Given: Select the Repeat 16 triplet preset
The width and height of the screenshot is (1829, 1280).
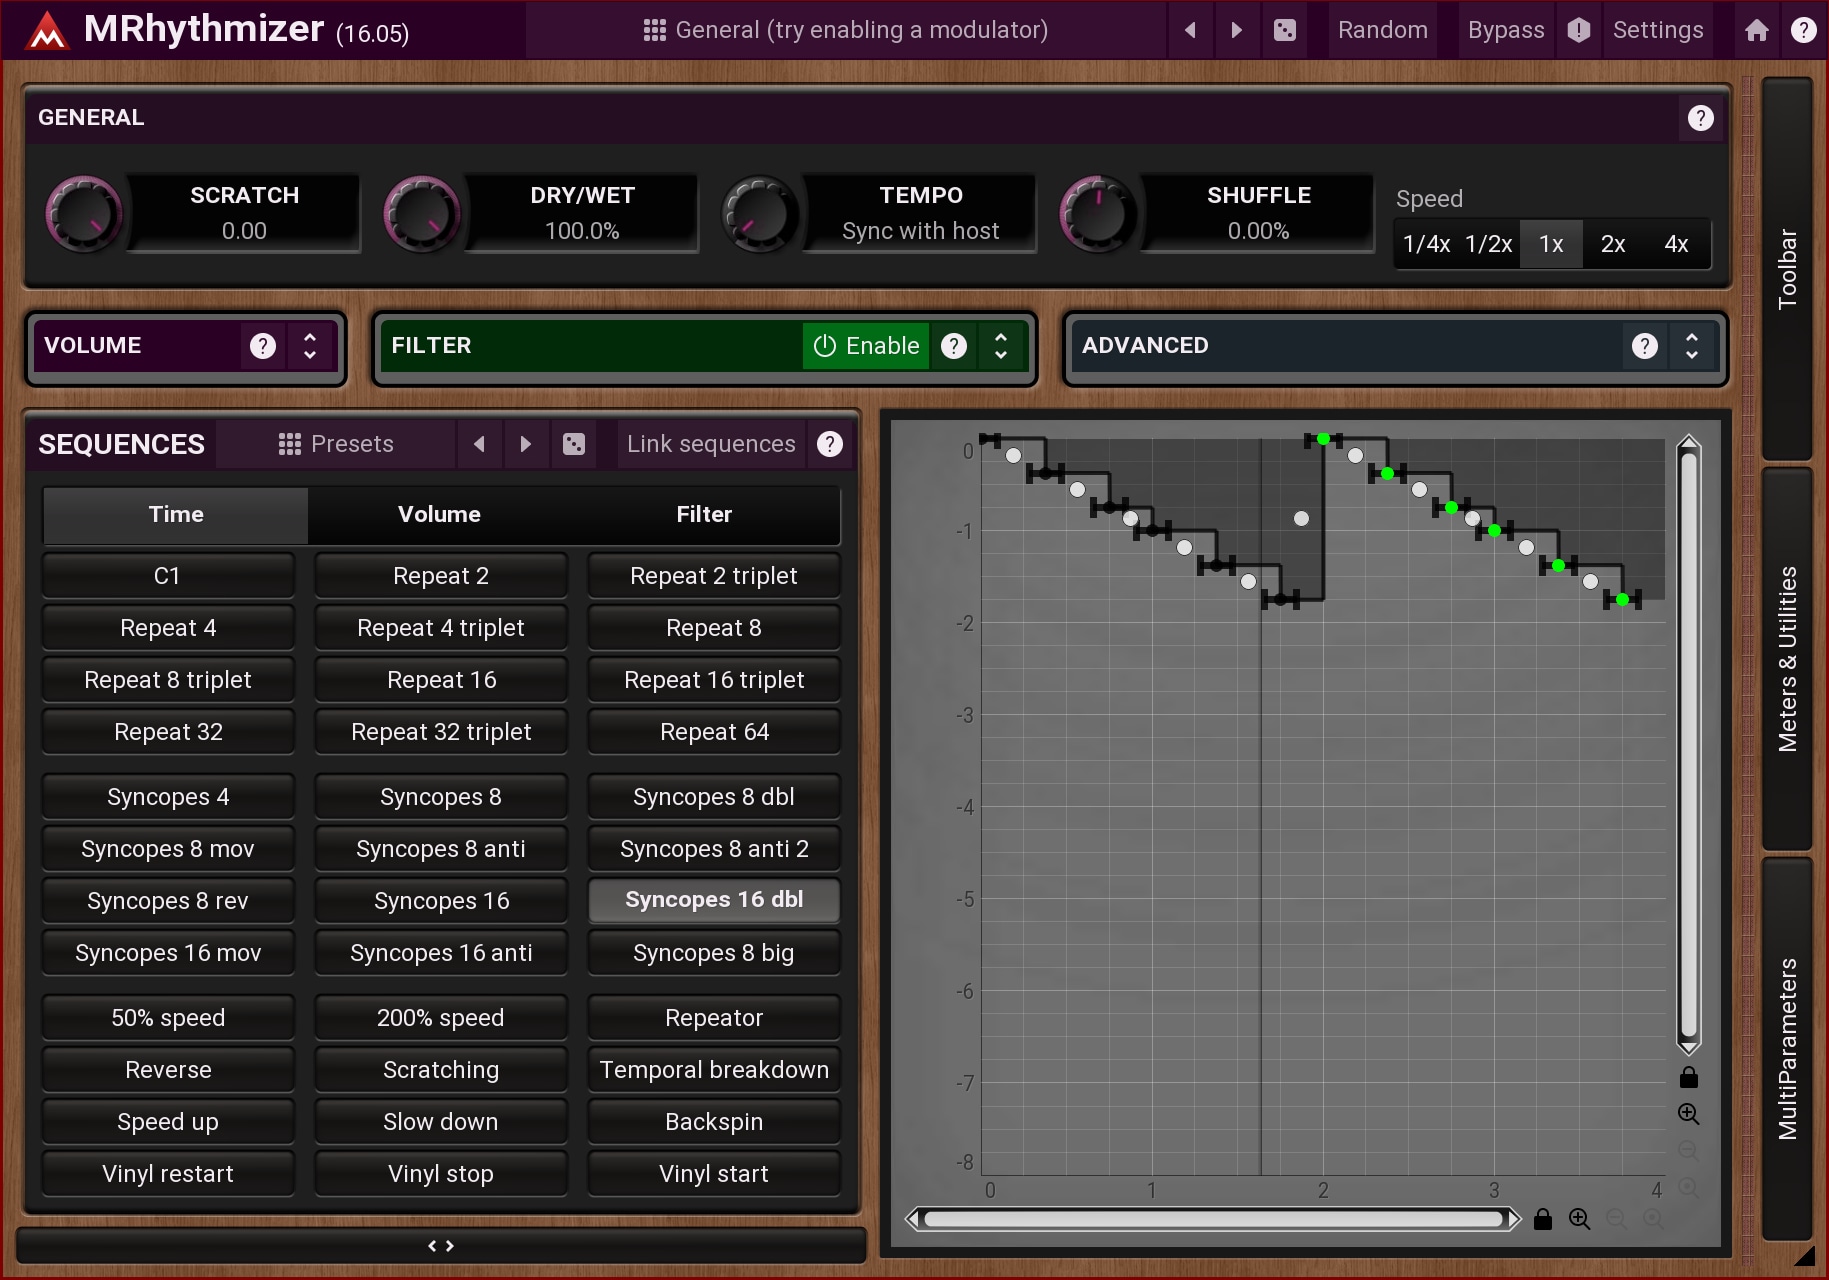Looking at the screenshot, I should 714,680.
